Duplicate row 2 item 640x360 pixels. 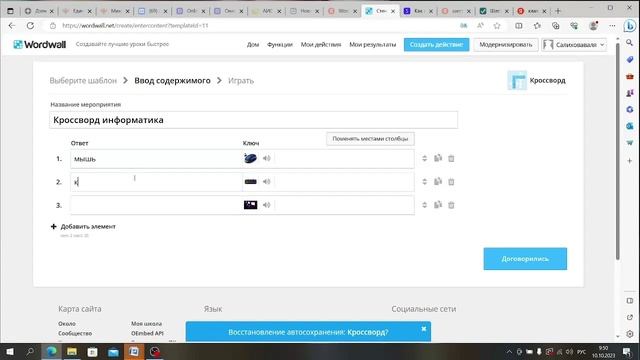tap(438, 181)
